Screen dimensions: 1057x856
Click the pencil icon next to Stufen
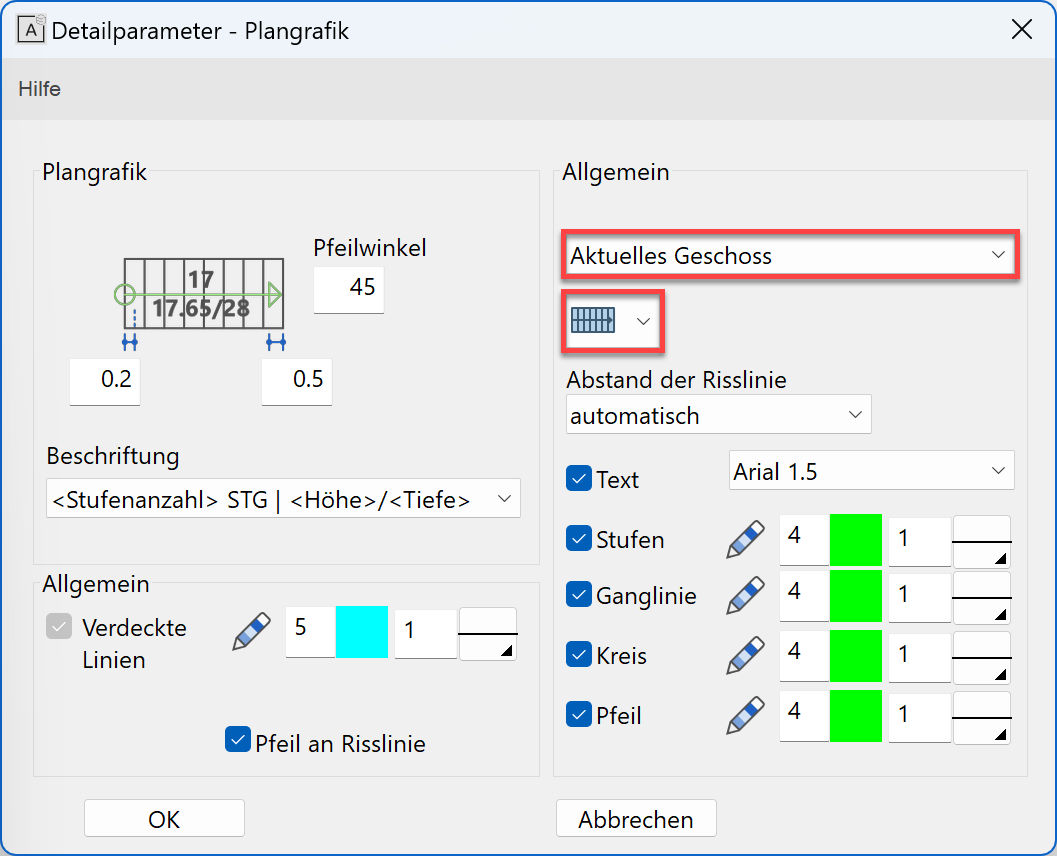click(745, 539)
